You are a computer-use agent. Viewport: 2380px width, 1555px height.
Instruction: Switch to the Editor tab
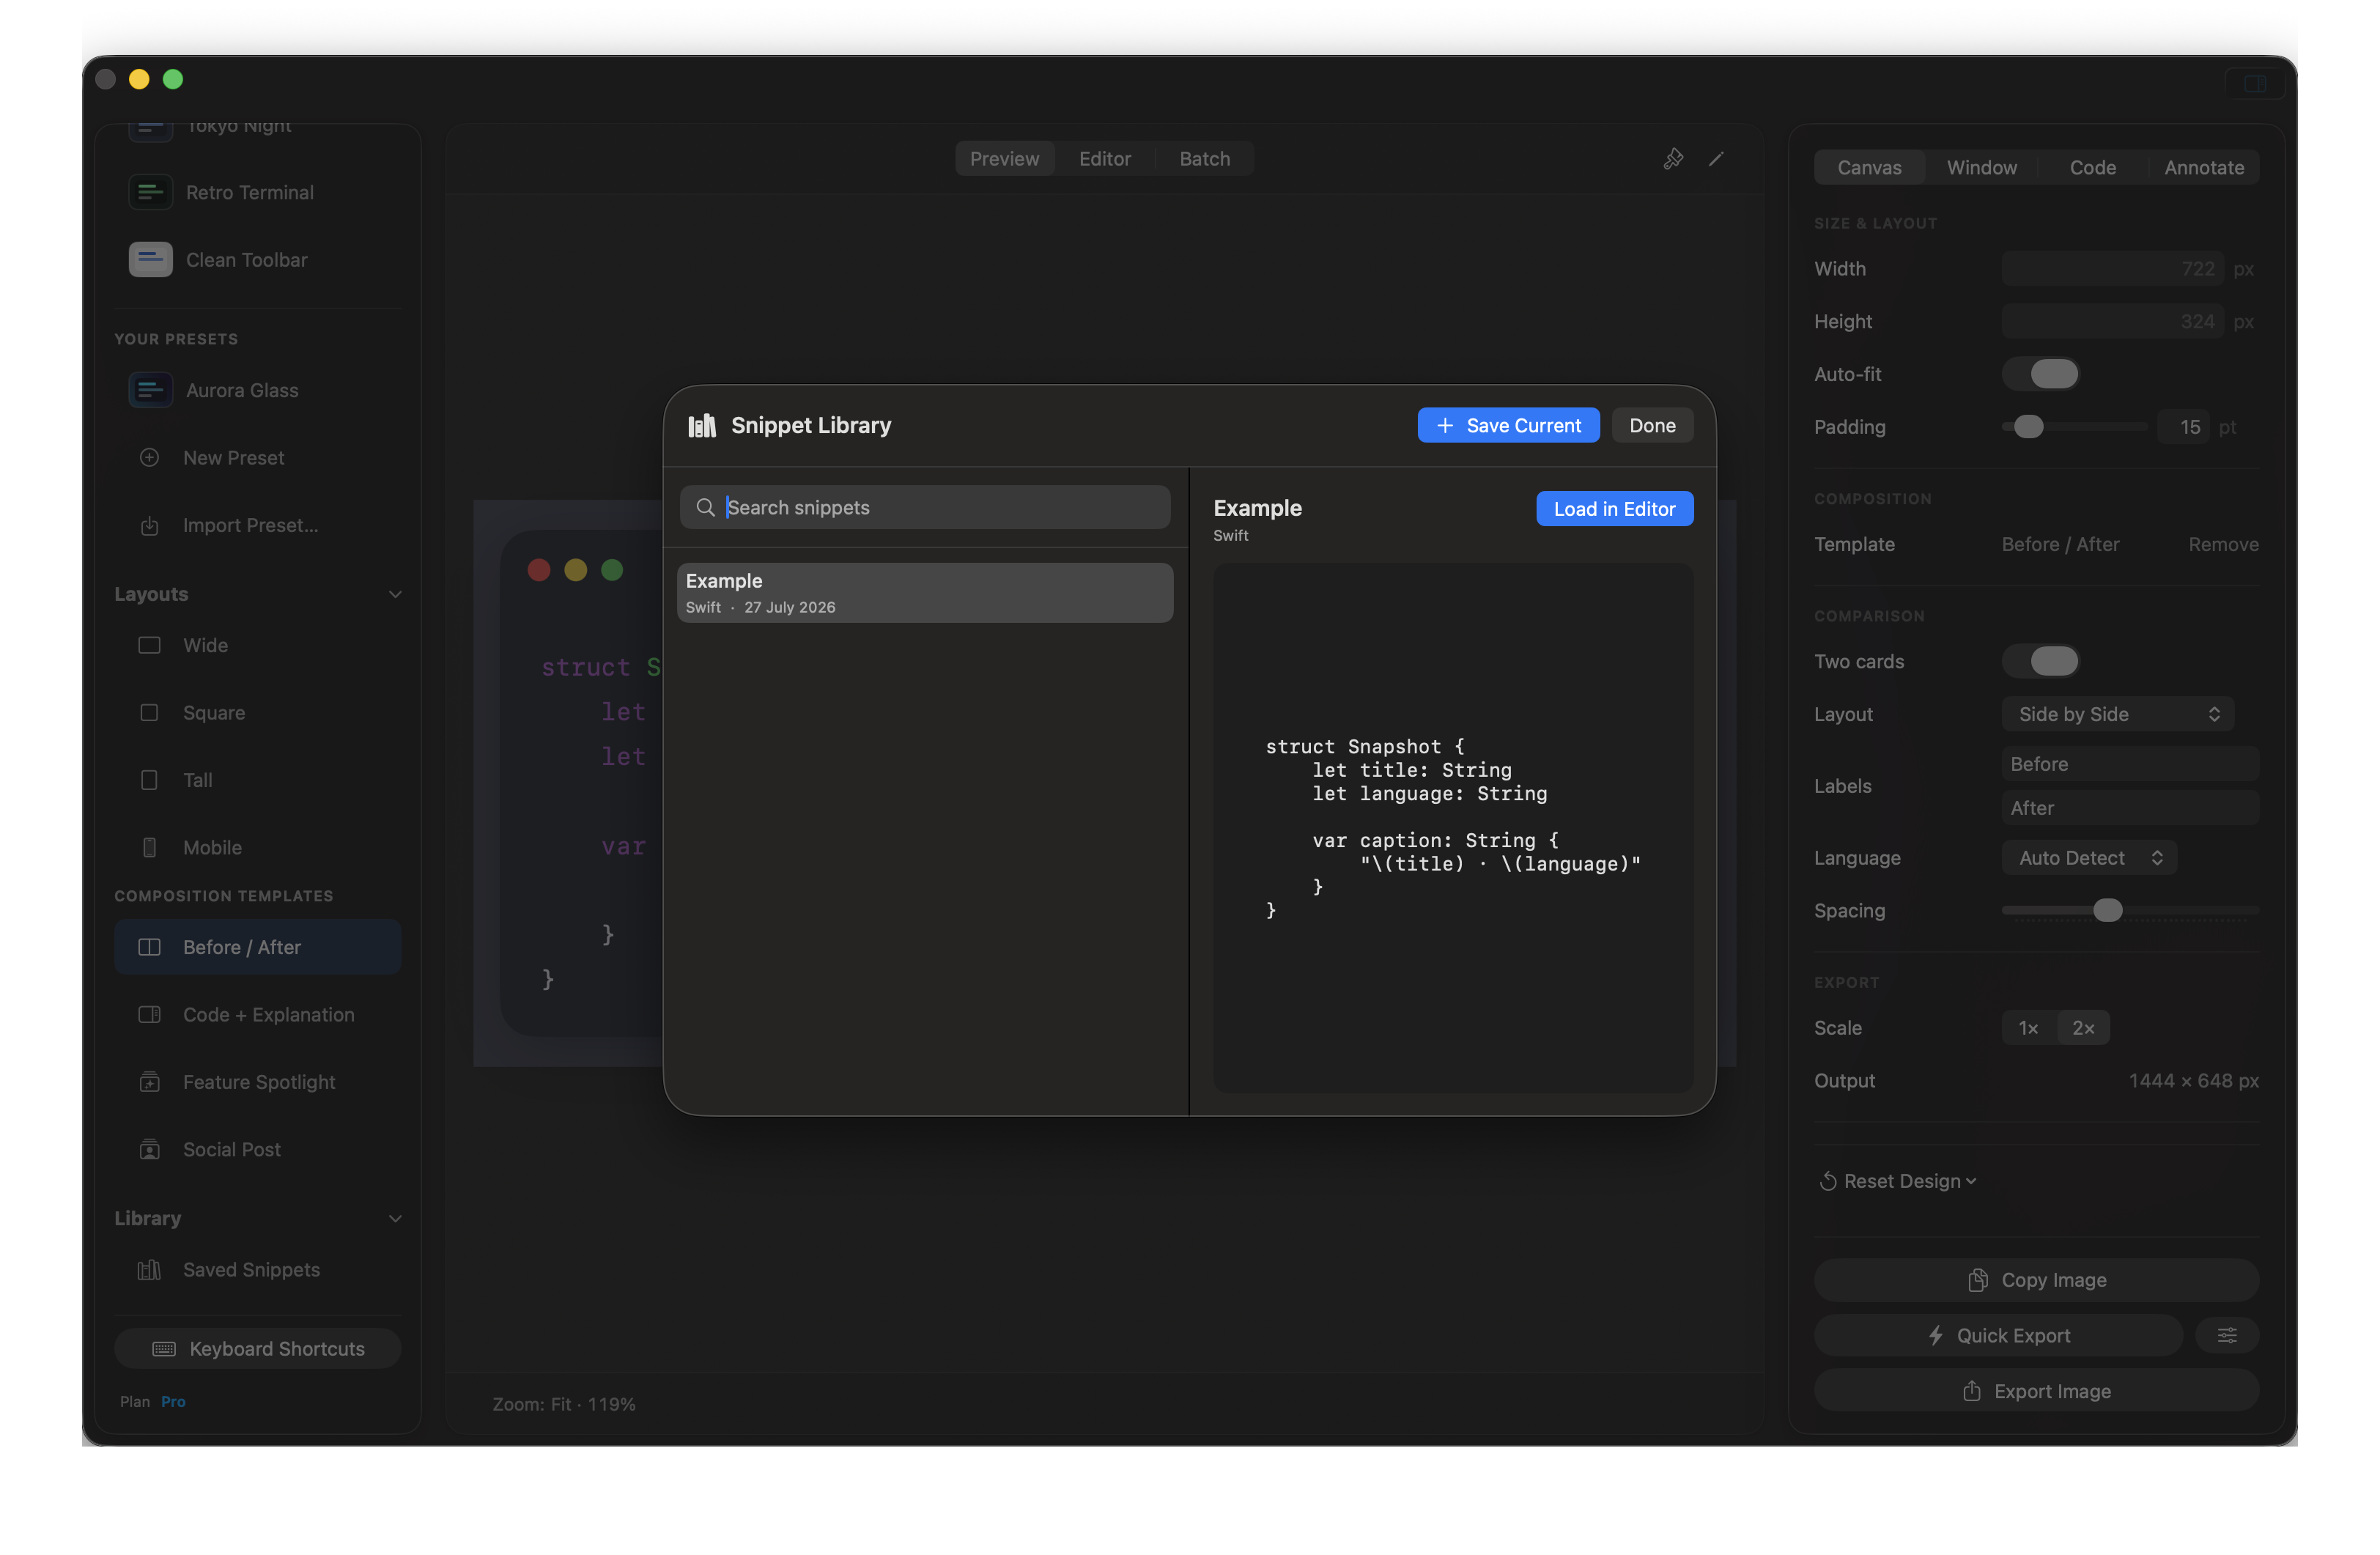[x=1105, y=159]
